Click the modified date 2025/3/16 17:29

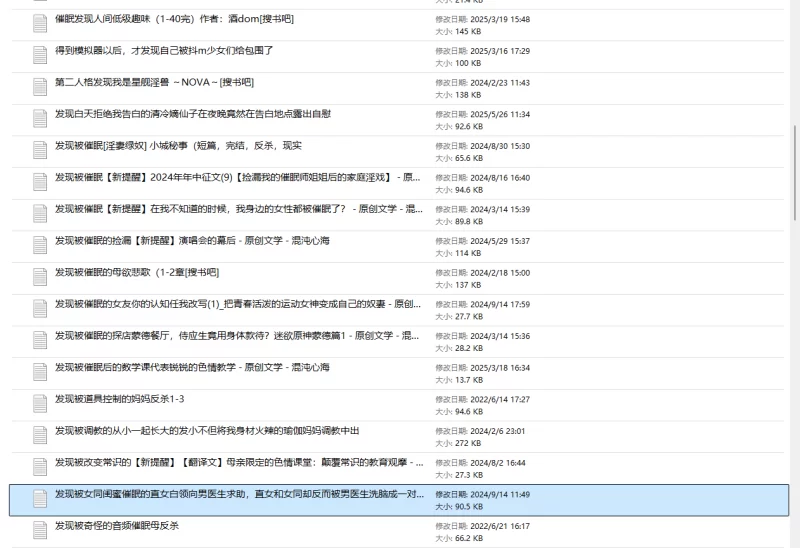(x=483, y=51)
